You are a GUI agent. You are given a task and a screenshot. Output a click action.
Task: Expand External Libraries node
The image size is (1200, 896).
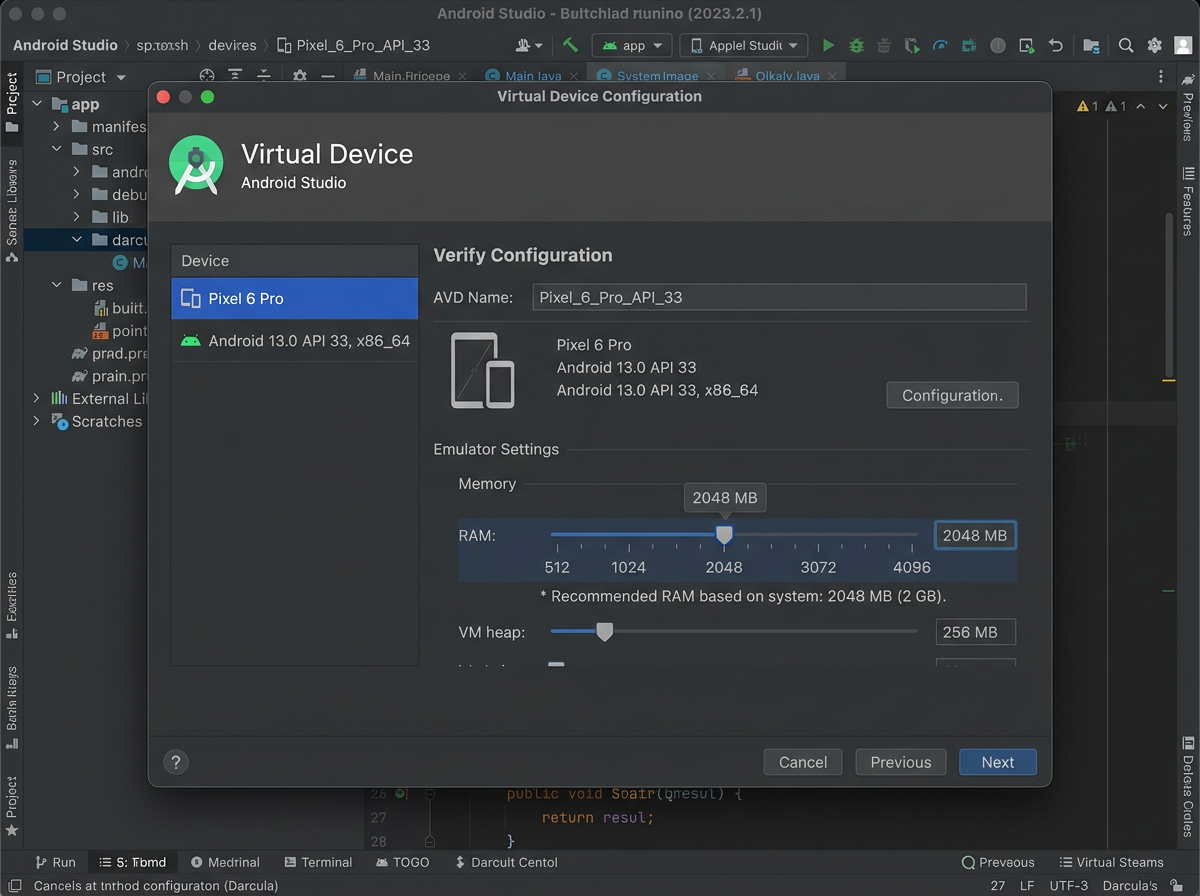38,398
